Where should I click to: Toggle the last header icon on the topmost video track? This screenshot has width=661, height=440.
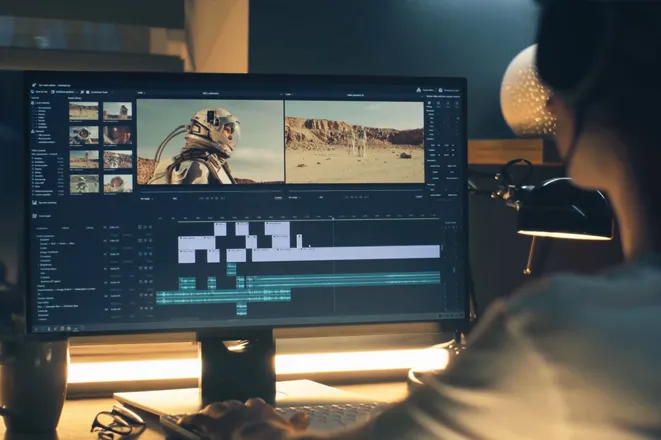coord(150,227)
